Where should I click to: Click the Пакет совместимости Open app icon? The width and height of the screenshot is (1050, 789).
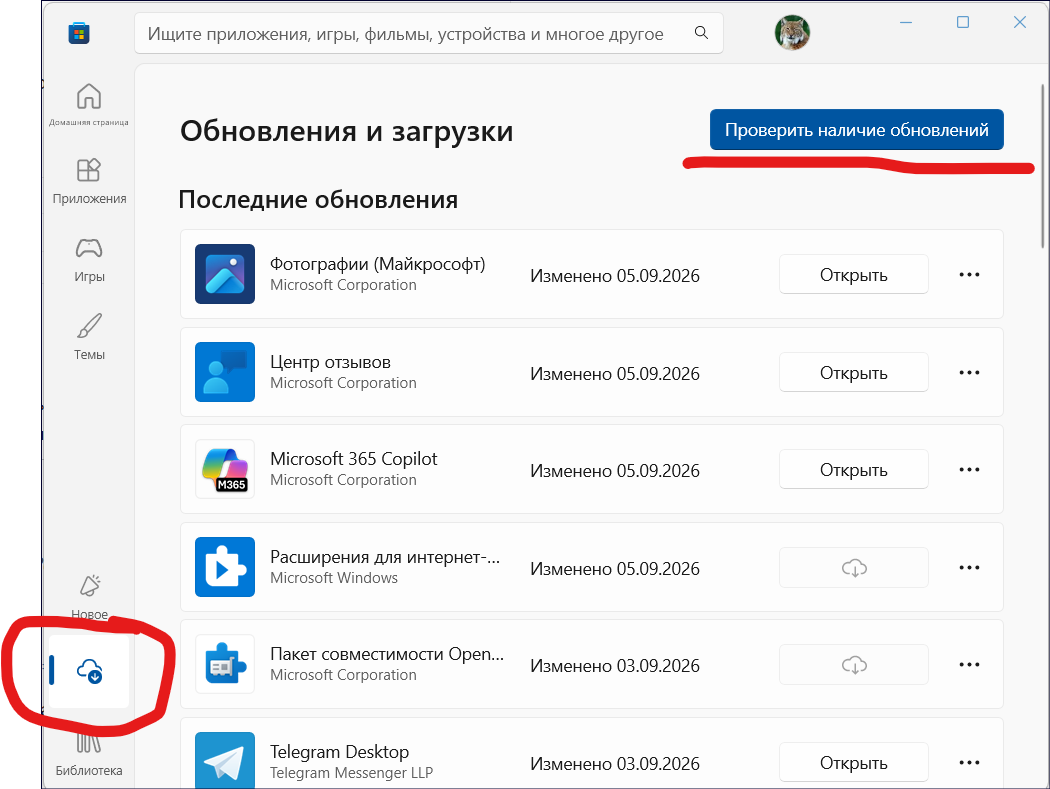click(x=225, y=664)
